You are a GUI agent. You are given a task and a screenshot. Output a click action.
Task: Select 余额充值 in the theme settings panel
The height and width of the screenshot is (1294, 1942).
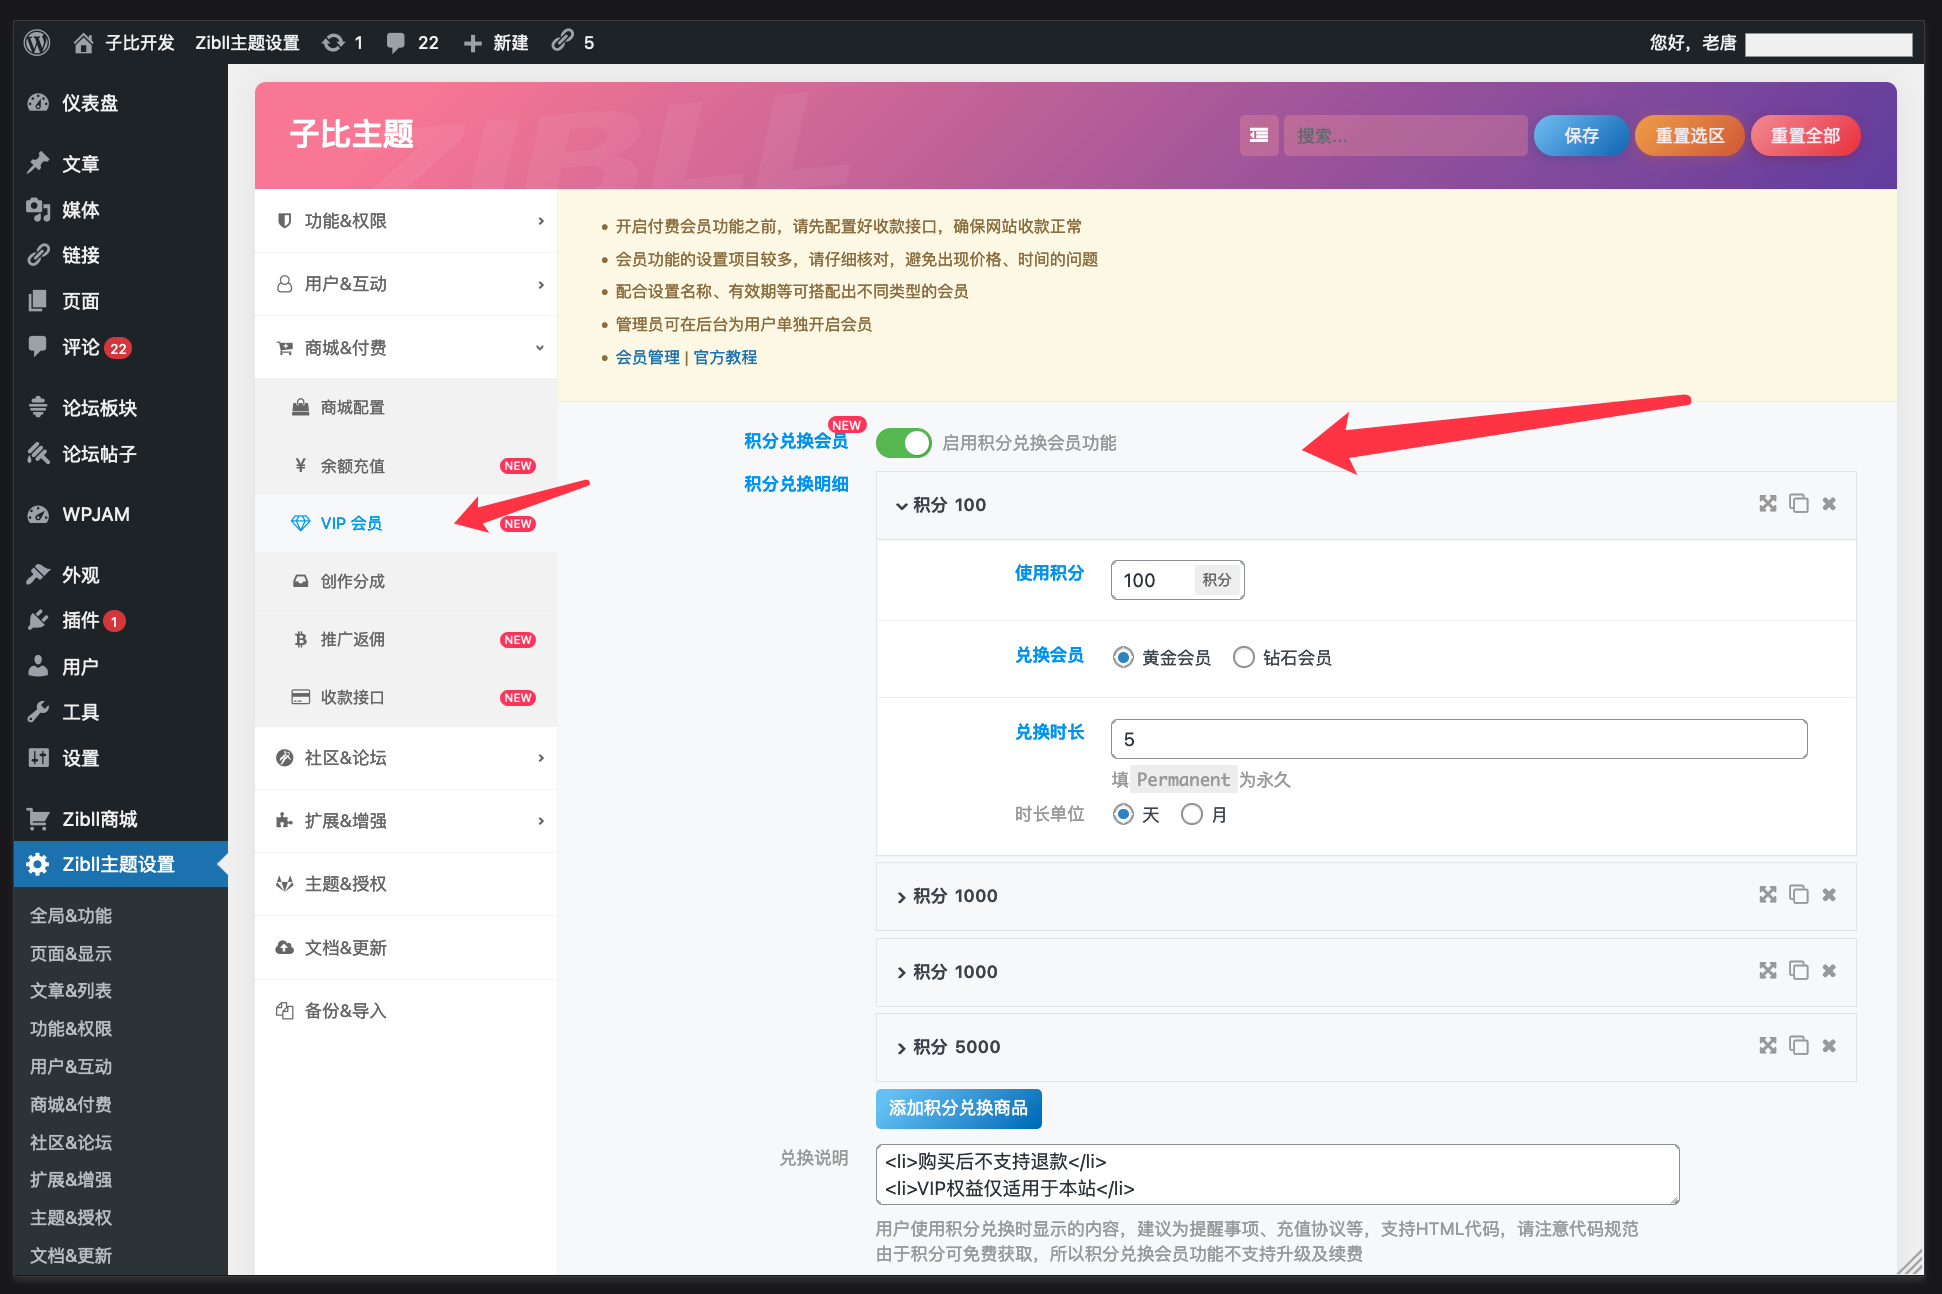tap(349, 465)
